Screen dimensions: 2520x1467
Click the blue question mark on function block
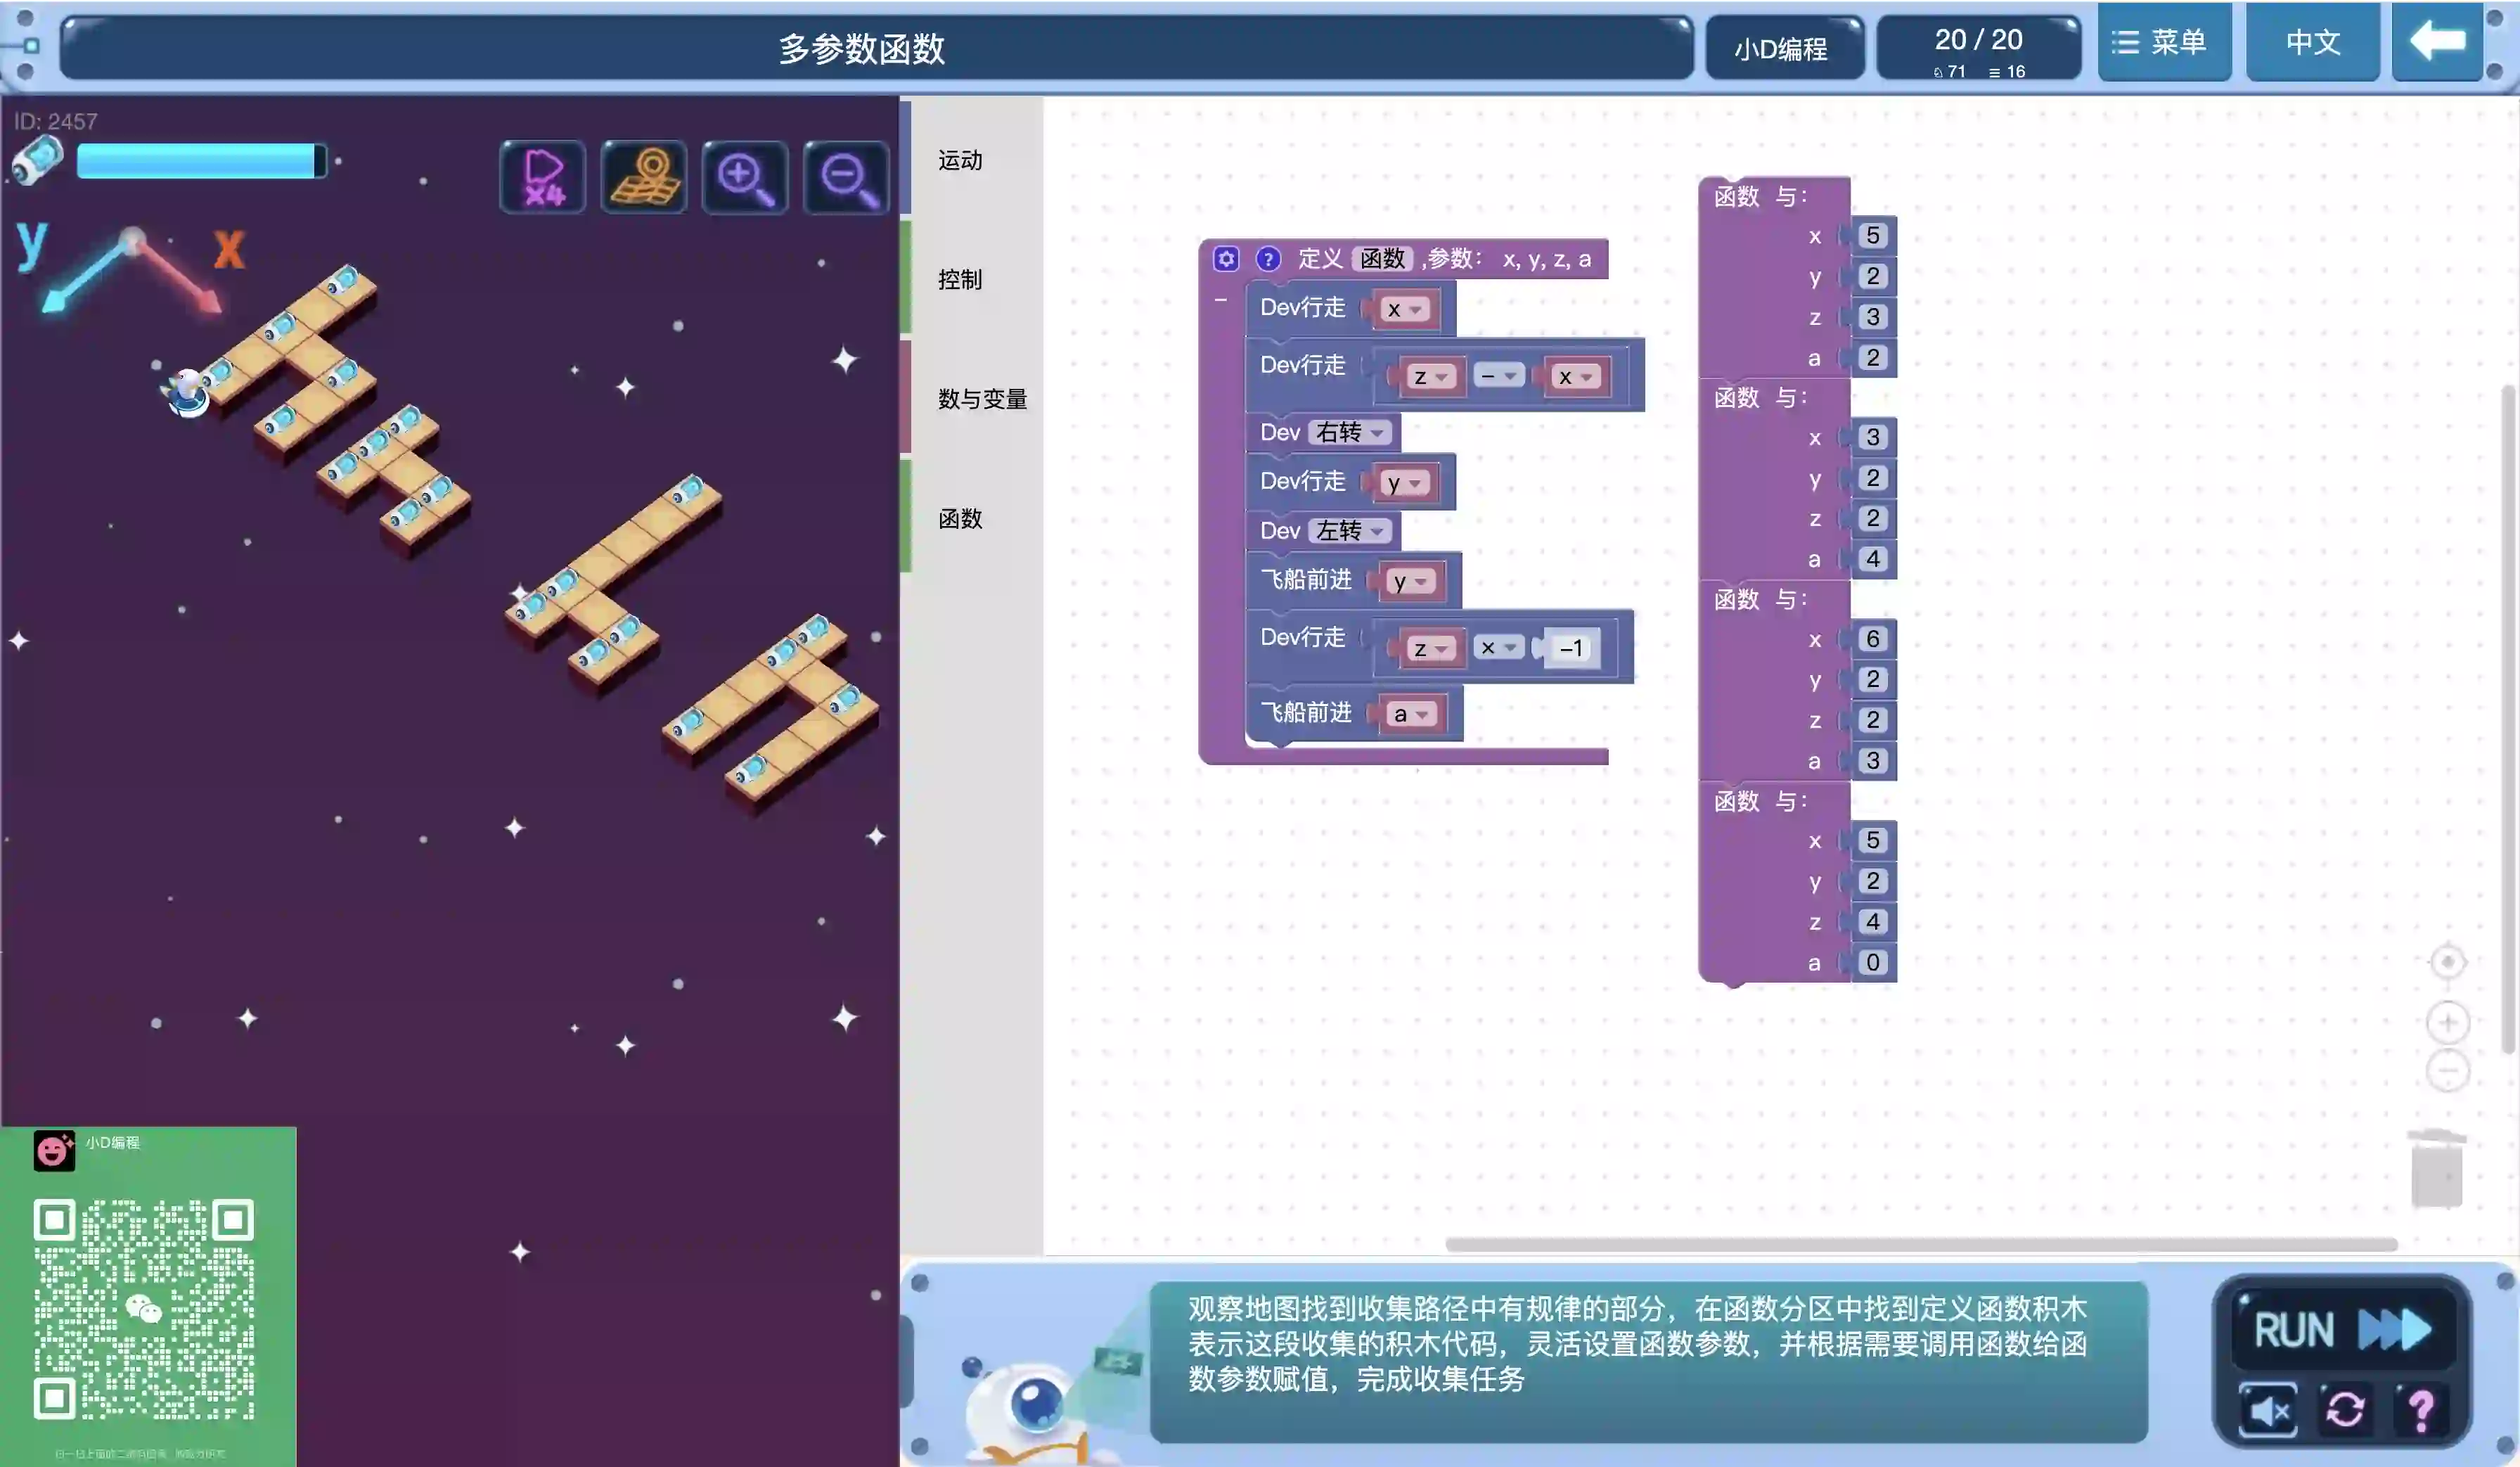point(1268,259)
